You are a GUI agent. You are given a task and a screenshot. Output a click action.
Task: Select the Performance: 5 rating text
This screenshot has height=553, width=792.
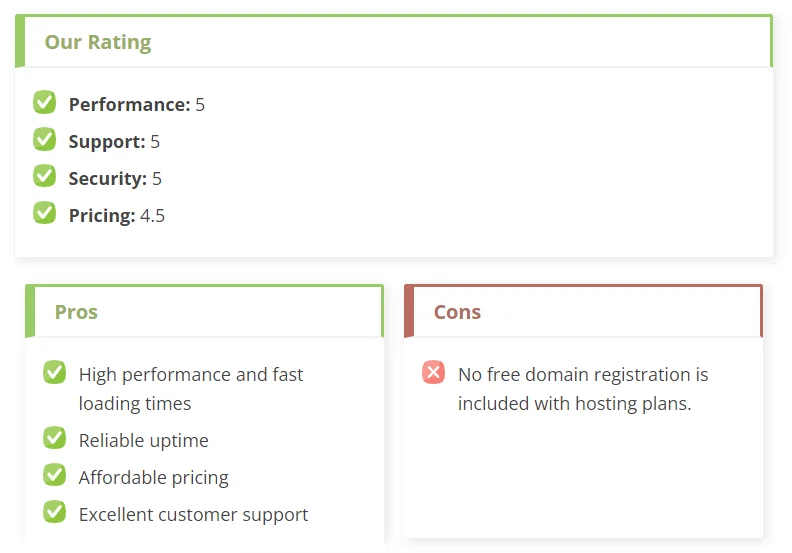click(137, 105)
